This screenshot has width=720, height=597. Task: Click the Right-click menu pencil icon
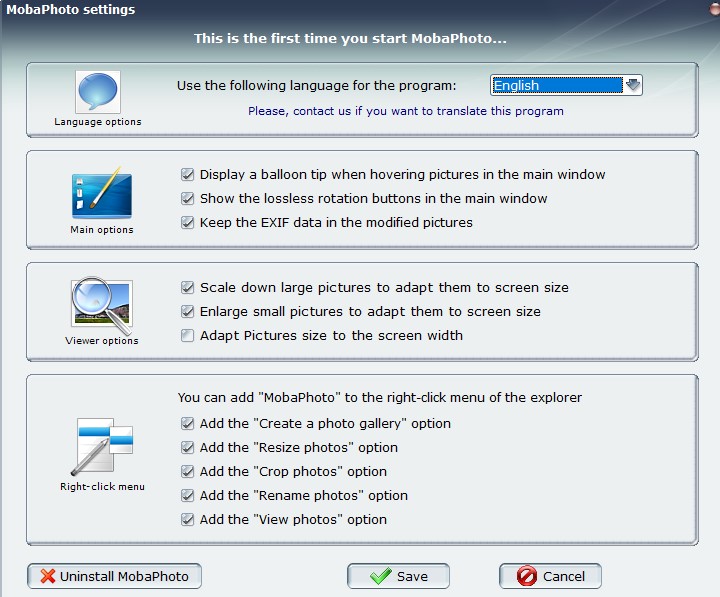tap(102, 446)
